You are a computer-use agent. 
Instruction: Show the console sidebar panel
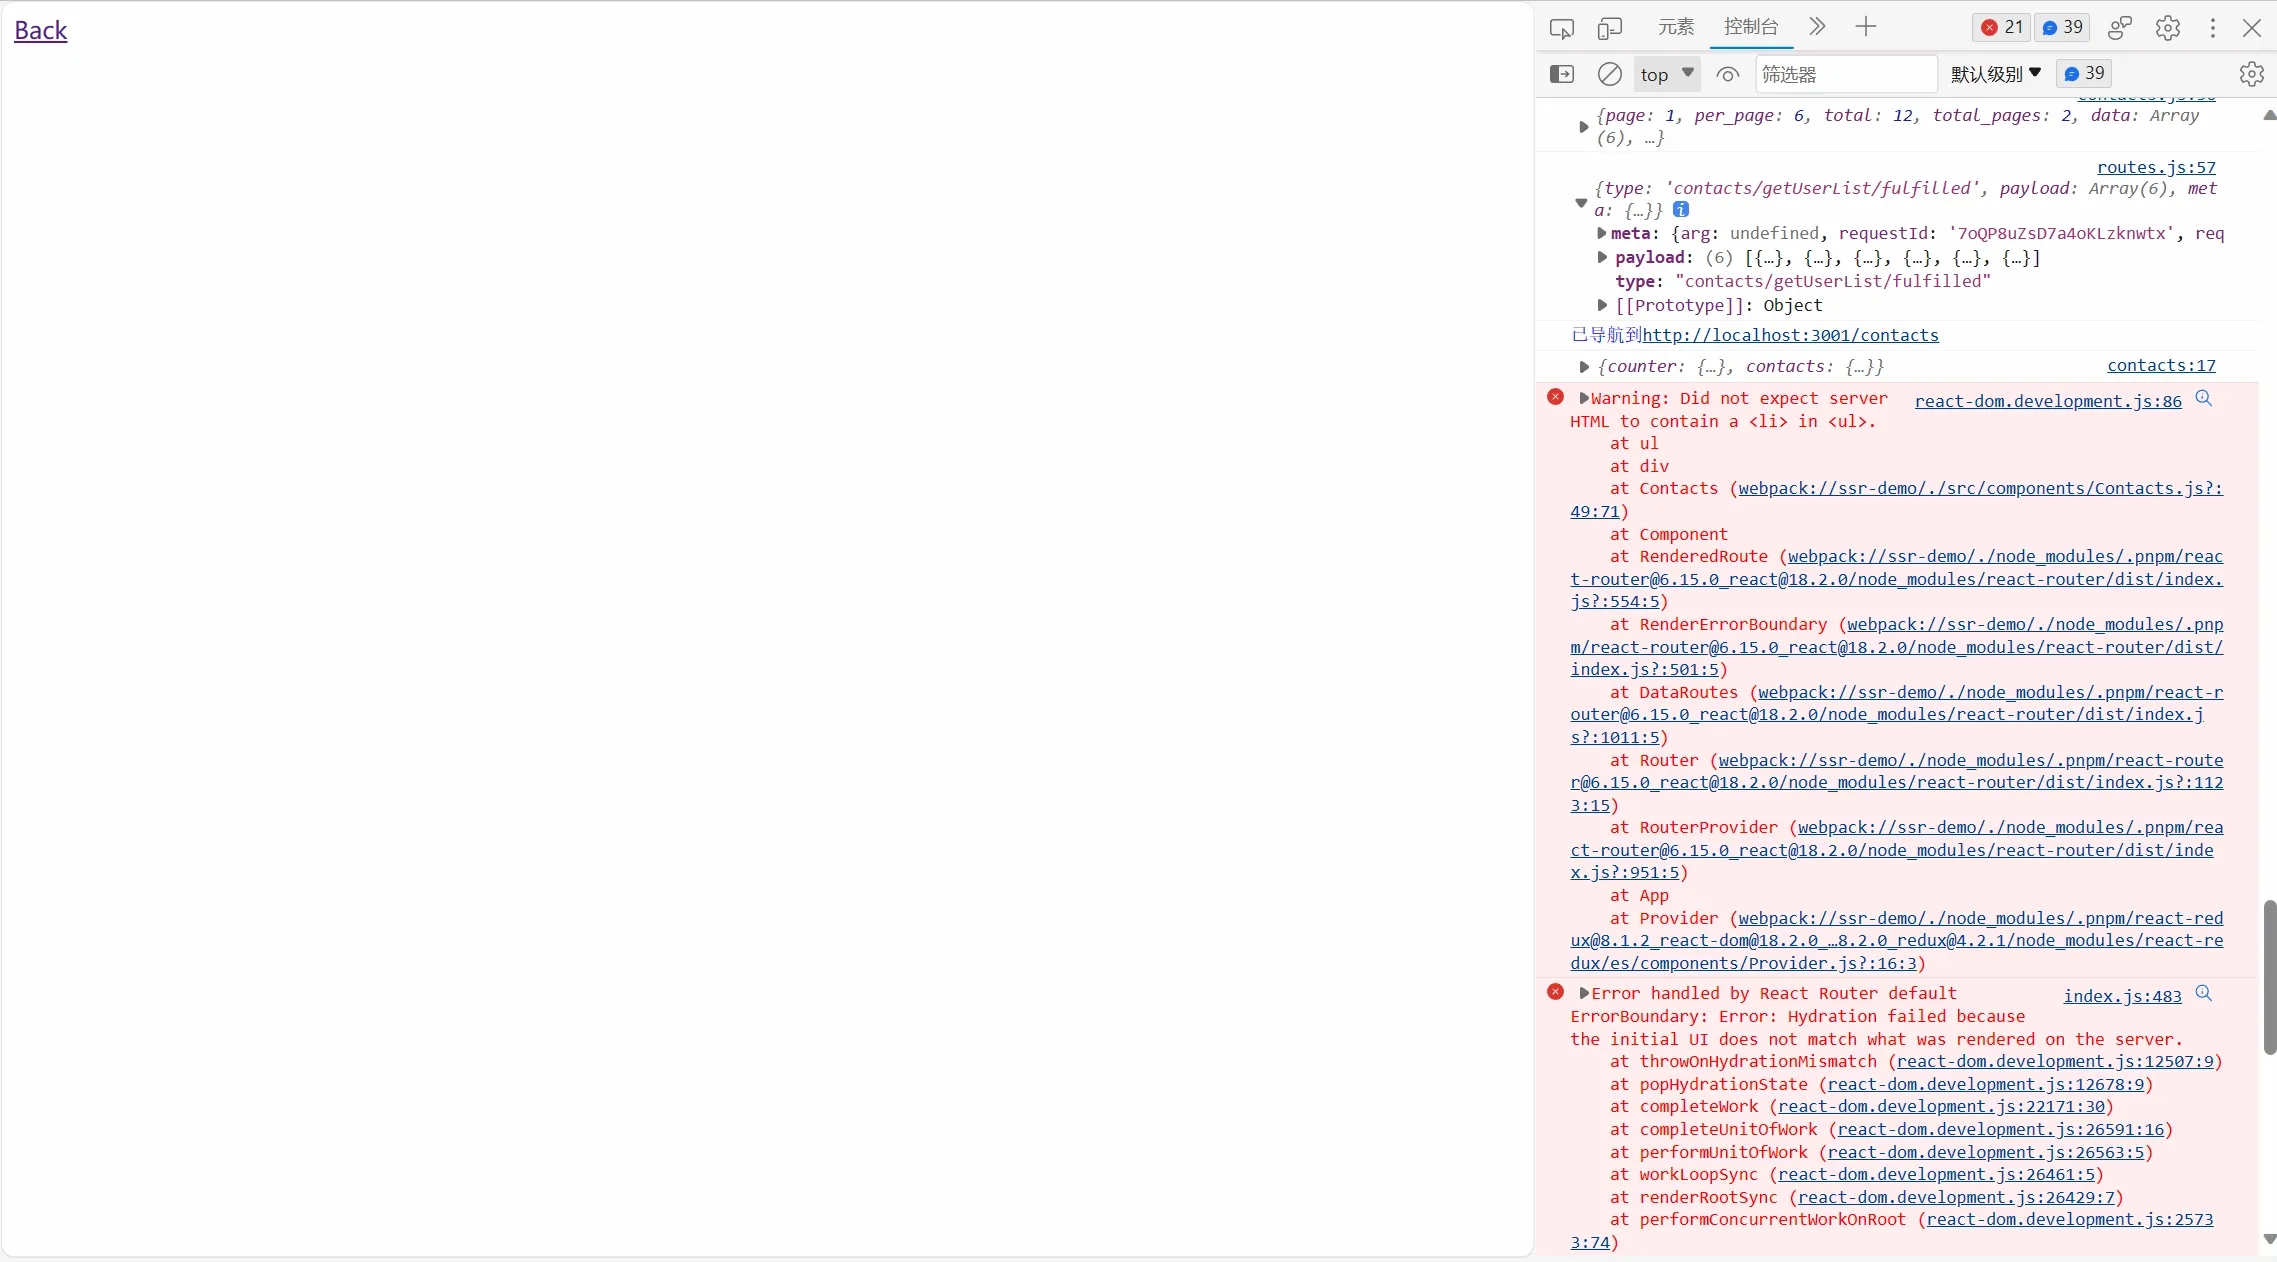click(1561, 74)
